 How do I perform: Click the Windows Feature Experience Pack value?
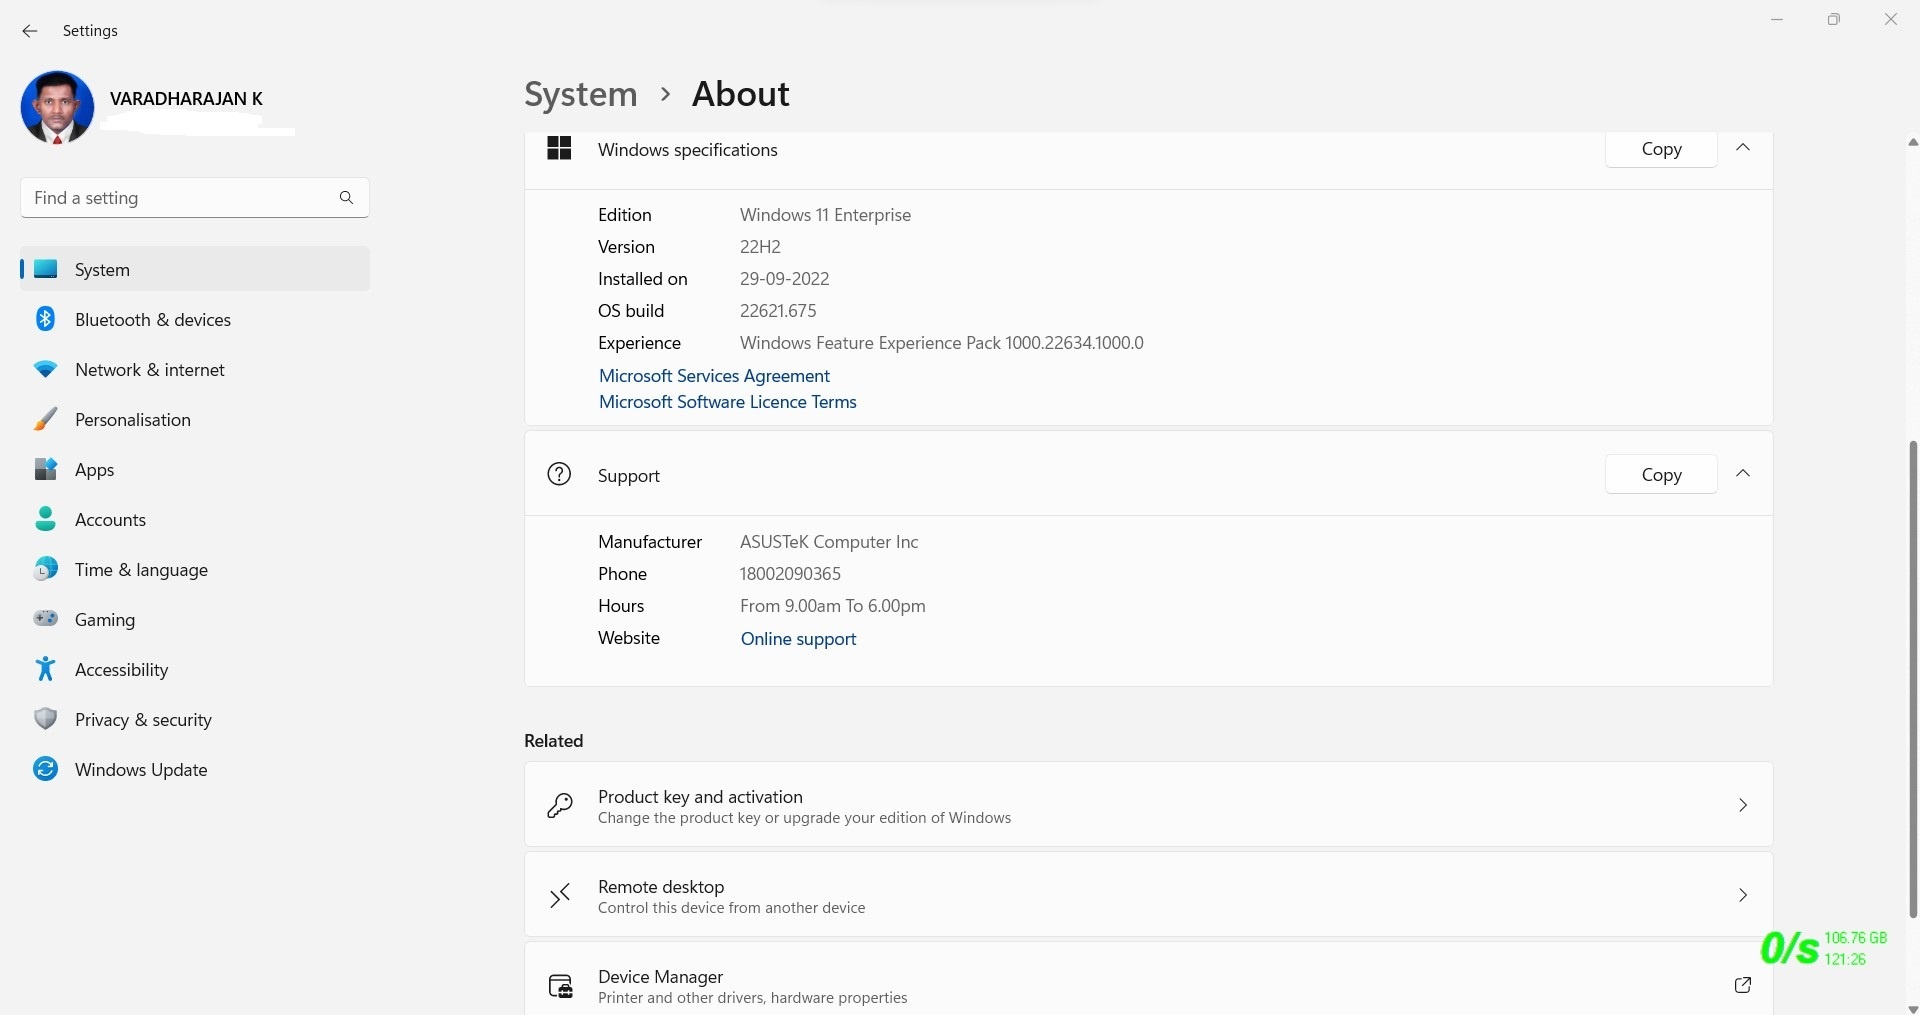942,343
